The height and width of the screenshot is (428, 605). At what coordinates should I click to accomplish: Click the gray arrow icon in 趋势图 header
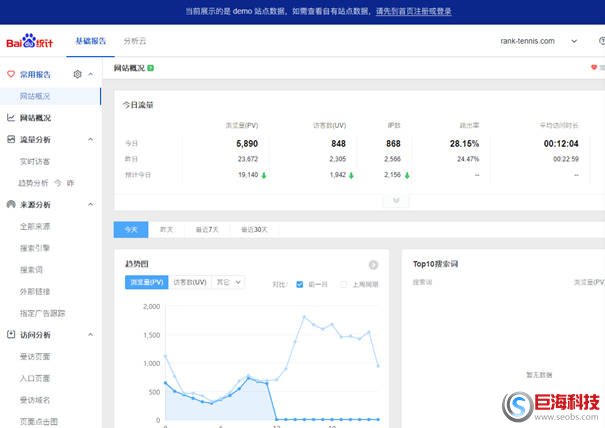pos(373,265)
